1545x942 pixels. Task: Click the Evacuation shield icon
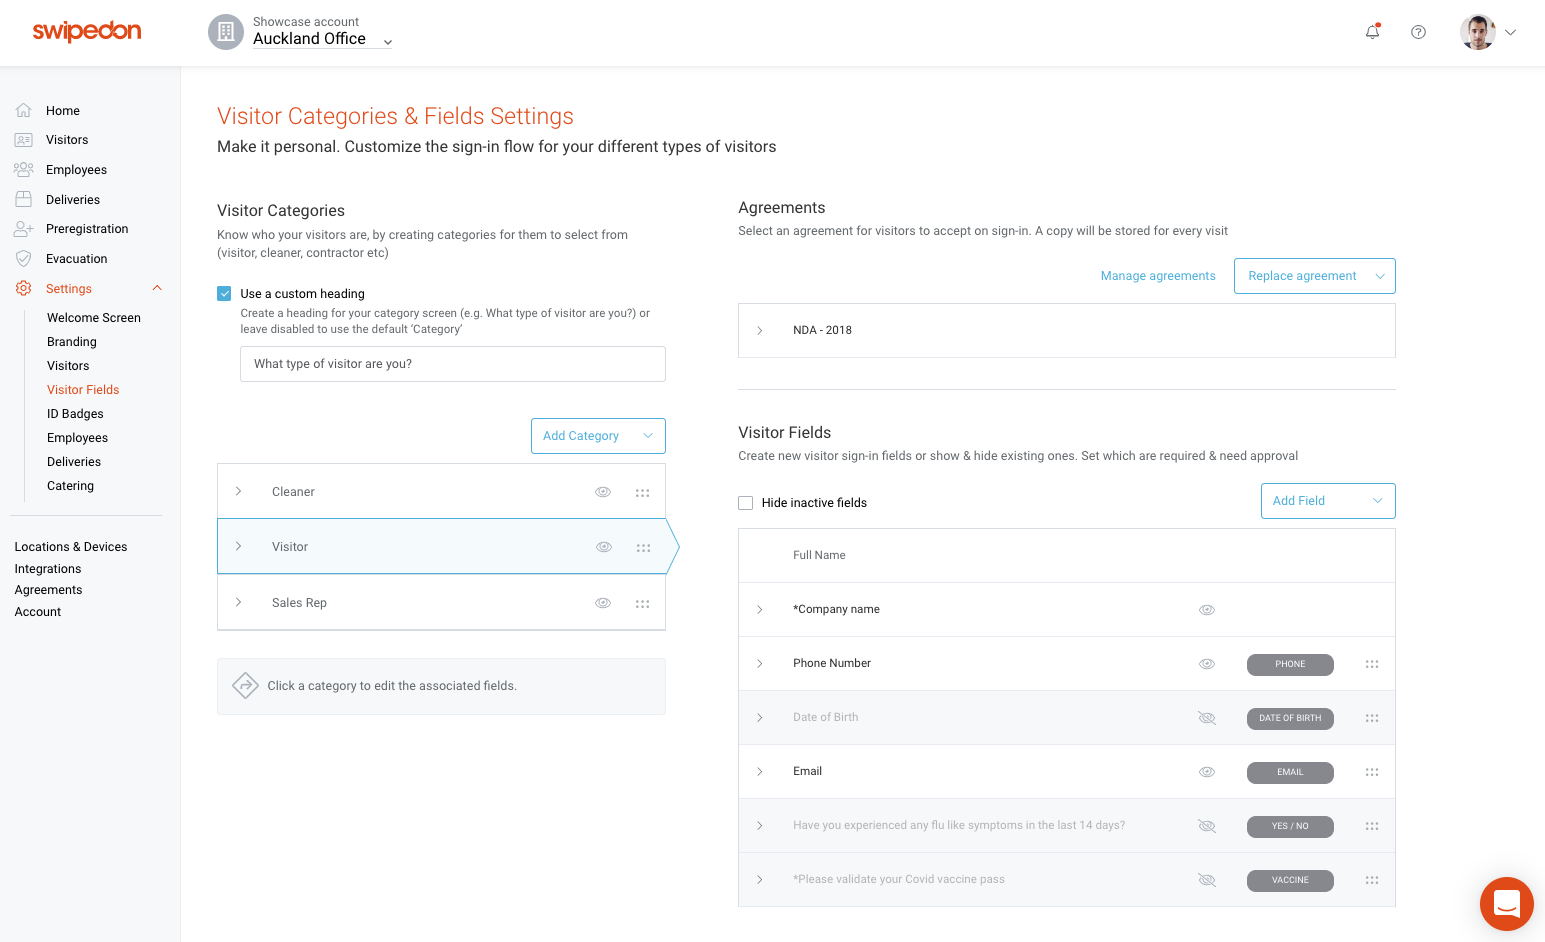click(x=24, y=258)
